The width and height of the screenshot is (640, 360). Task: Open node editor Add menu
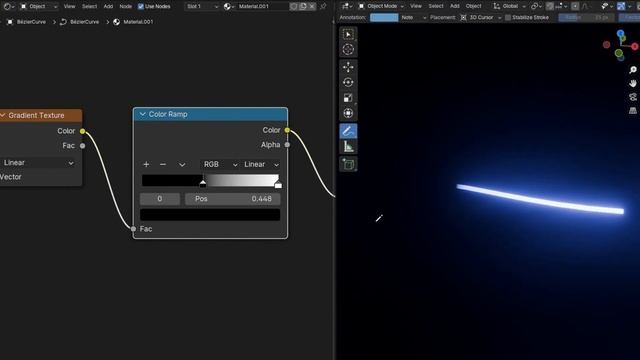(x=108, y=7)
